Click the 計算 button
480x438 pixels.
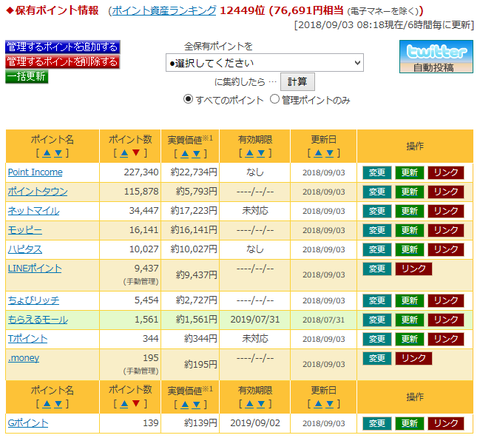point(297,82)
